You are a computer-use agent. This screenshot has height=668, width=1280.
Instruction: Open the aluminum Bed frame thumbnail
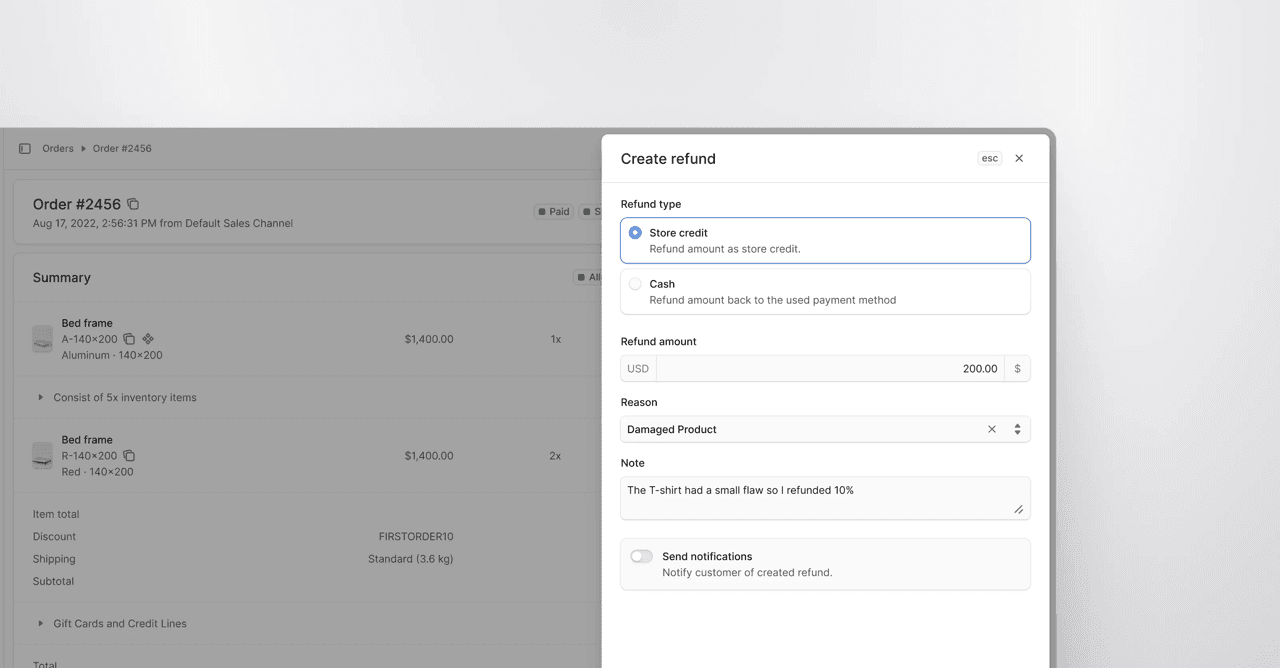(x=42, y=338)
